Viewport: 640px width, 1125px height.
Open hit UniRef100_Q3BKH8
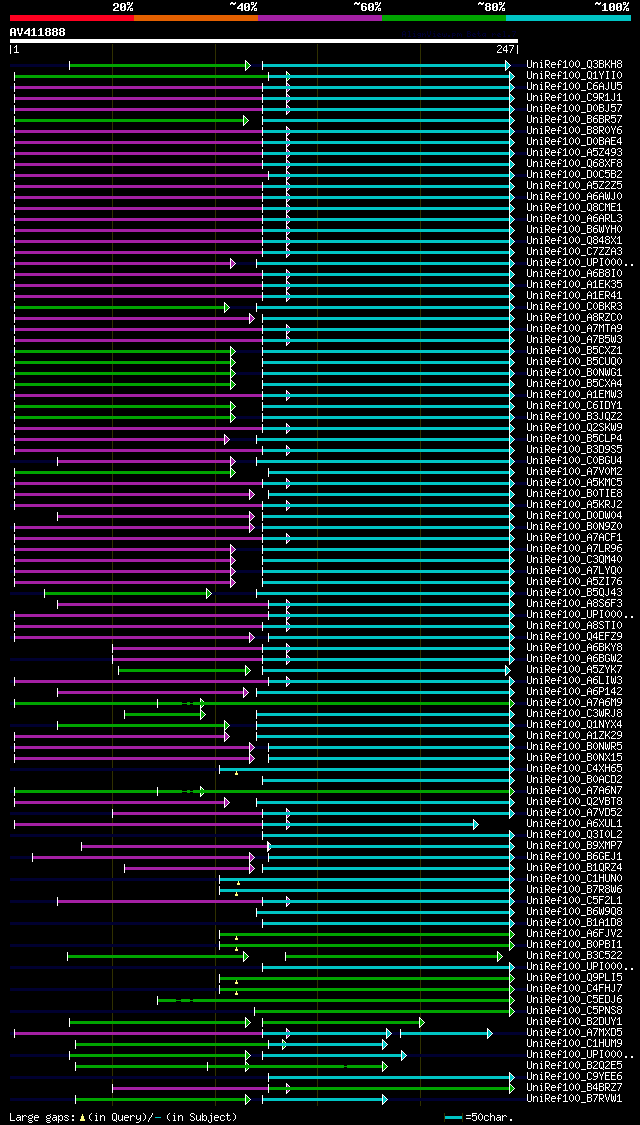point(574,65)
